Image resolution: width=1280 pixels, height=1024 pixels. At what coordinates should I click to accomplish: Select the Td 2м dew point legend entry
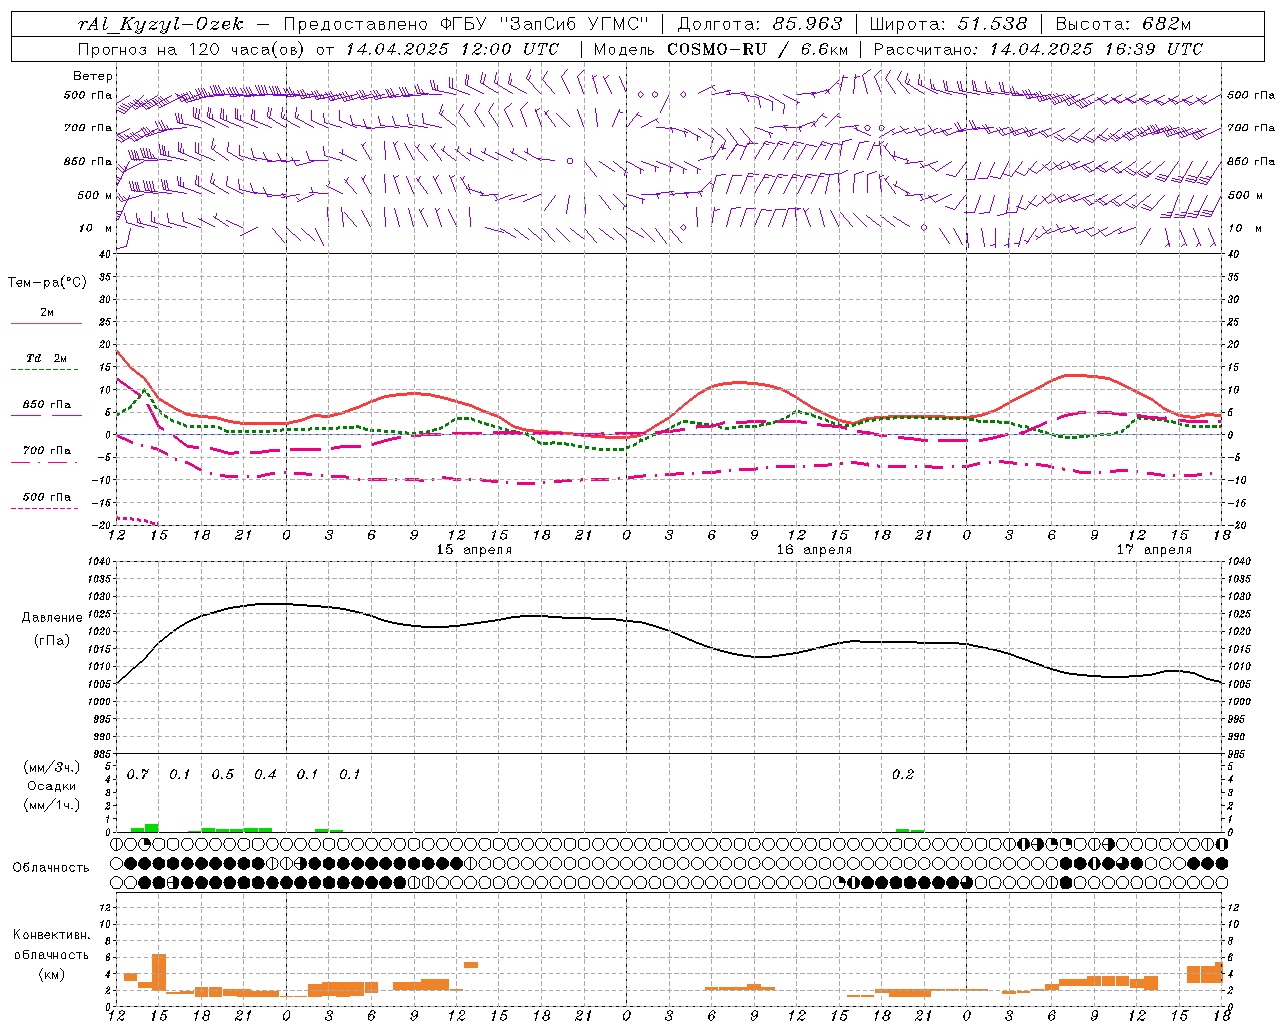point(47,358)
